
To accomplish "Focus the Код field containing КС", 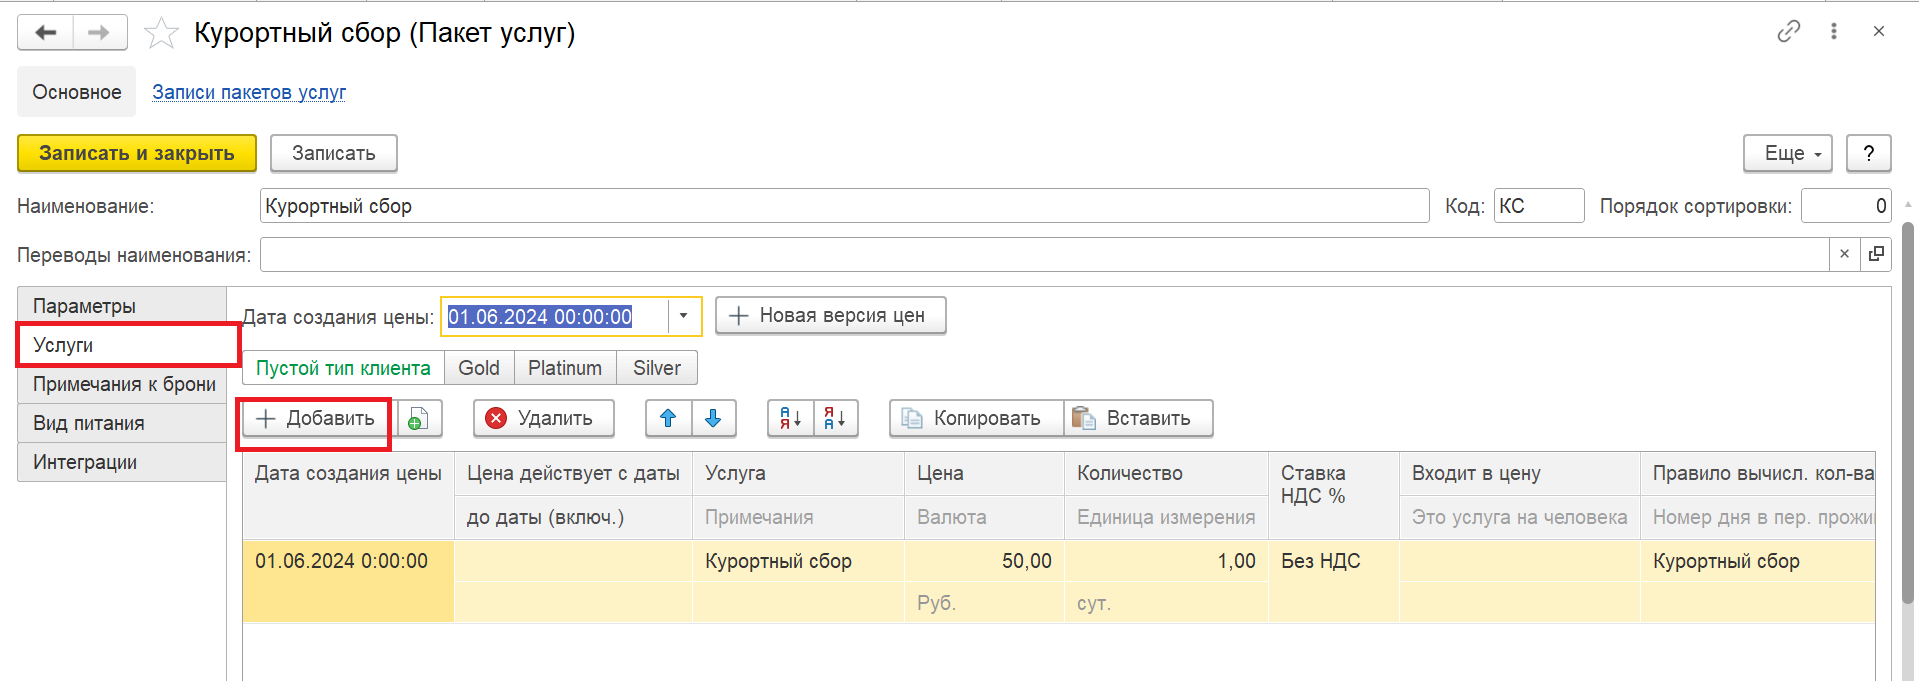I will coord(1539,206).
